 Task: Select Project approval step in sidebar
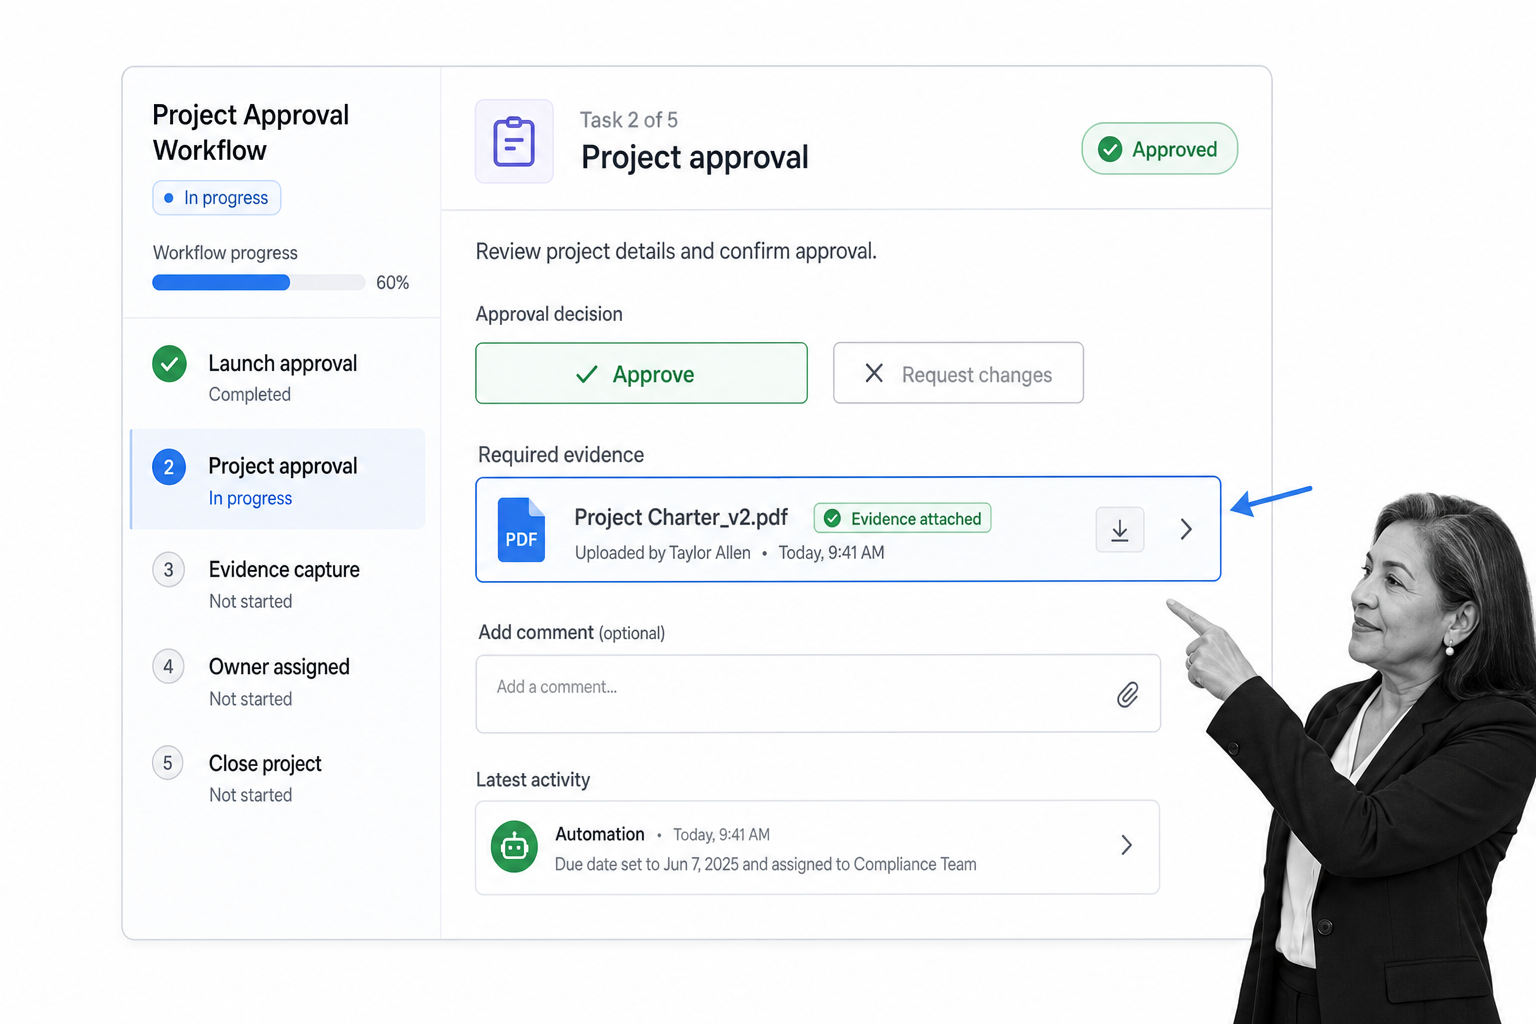[x=278, y=479]
